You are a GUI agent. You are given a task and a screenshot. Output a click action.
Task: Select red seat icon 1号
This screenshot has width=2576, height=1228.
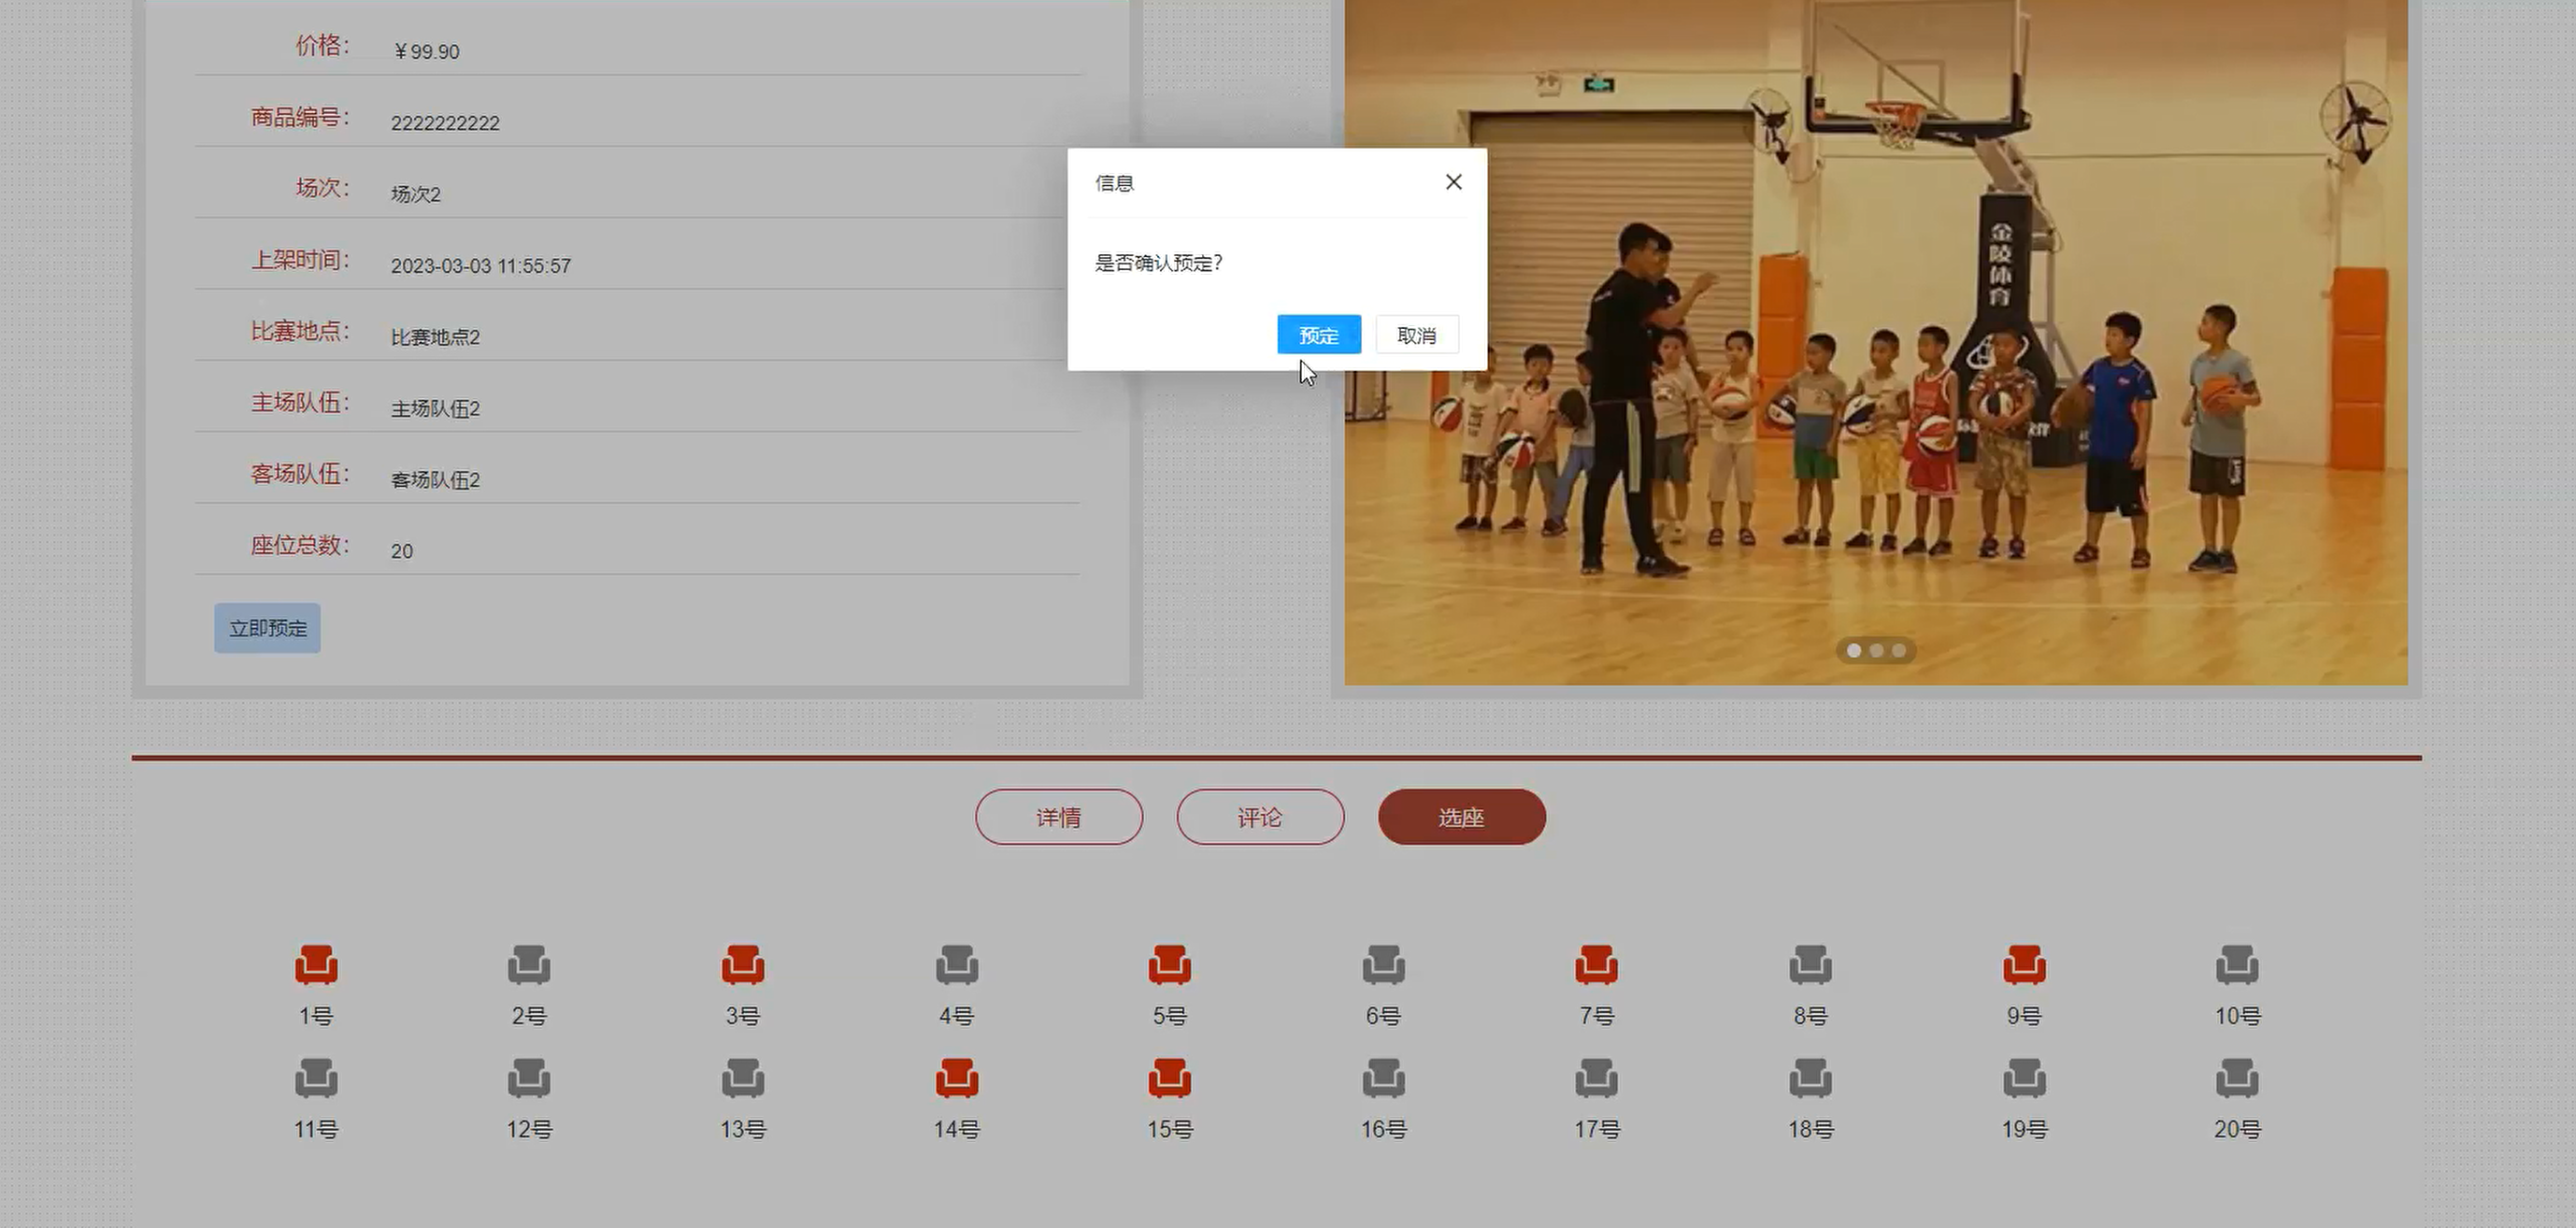tap(316, 965)
